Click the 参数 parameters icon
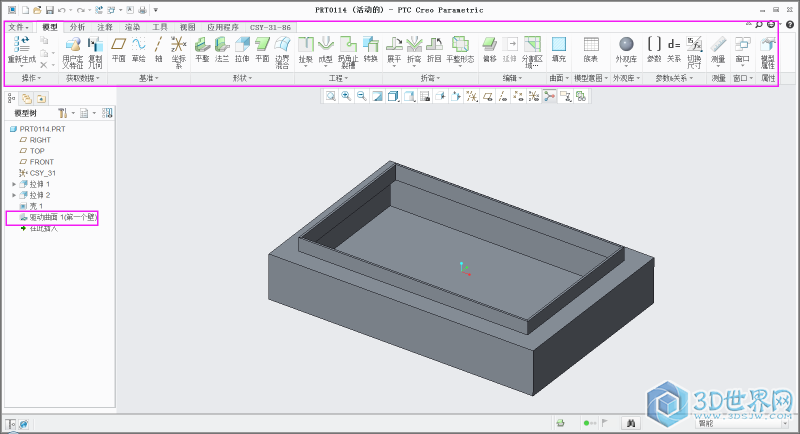 click(654, 45)
